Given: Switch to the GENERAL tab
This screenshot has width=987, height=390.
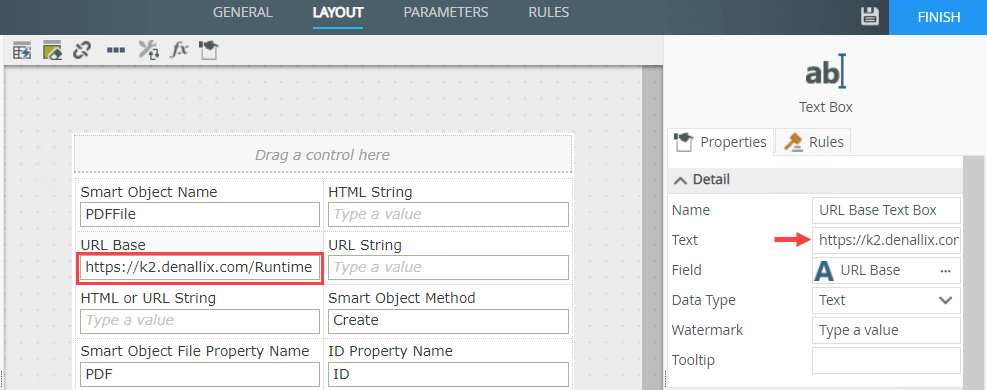Looking at the screenshot, I should click(x=243, y=13).
